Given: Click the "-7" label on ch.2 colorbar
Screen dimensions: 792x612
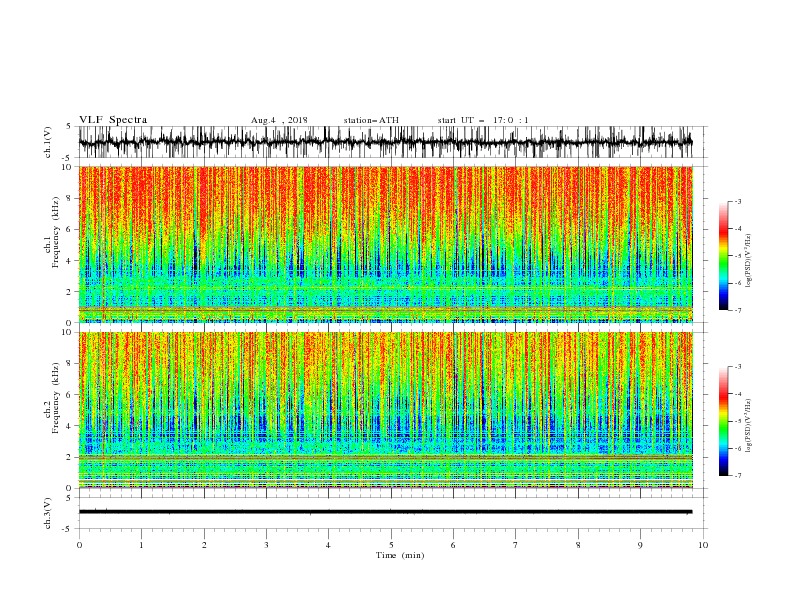Looking at the screenshot, I should (x=738, y=475).
